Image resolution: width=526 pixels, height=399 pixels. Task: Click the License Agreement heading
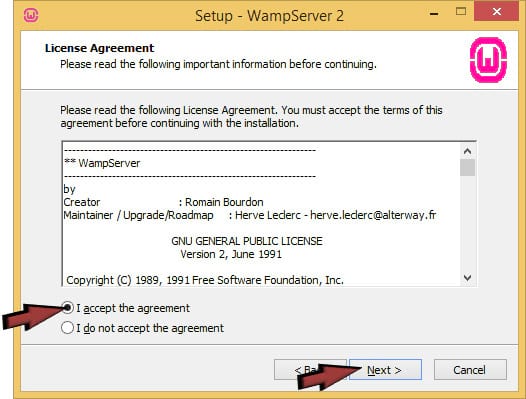click(99, 48)
